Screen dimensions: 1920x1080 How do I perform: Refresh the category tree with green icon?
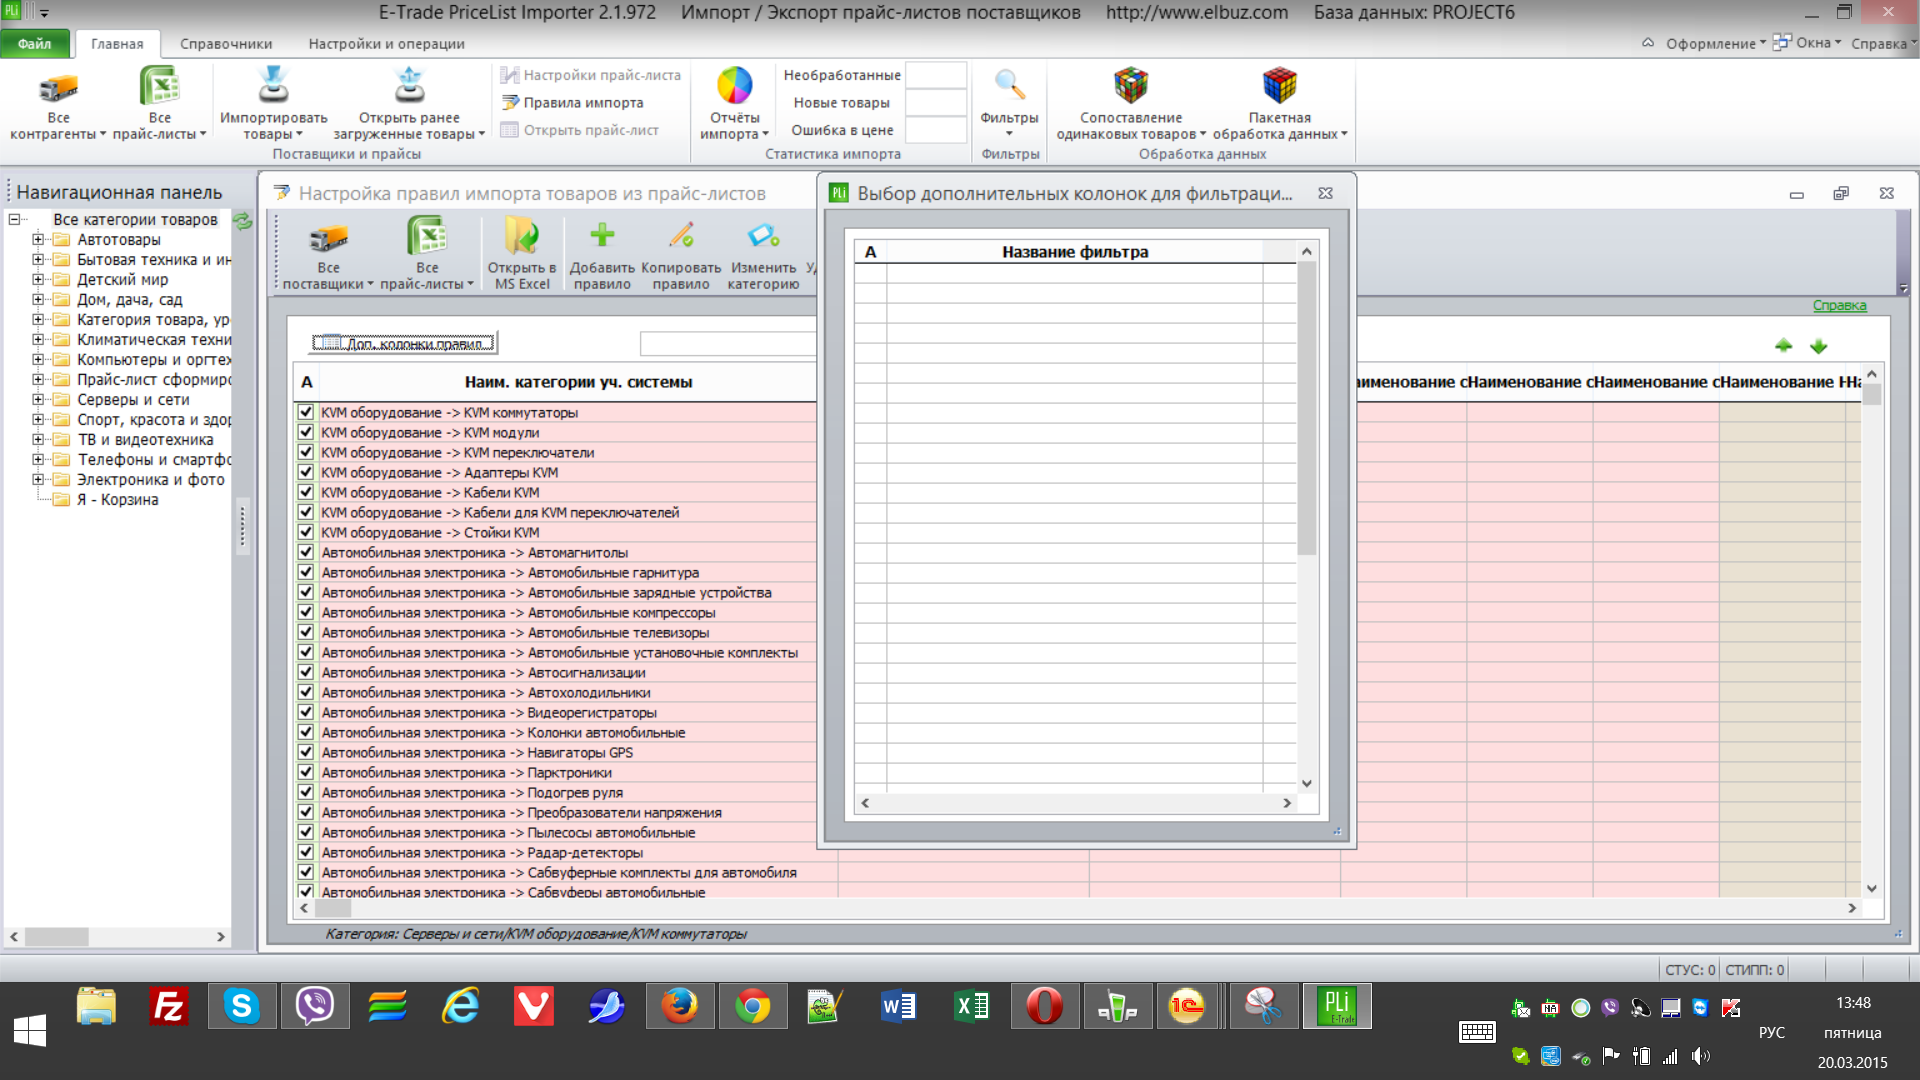[242, 221]
